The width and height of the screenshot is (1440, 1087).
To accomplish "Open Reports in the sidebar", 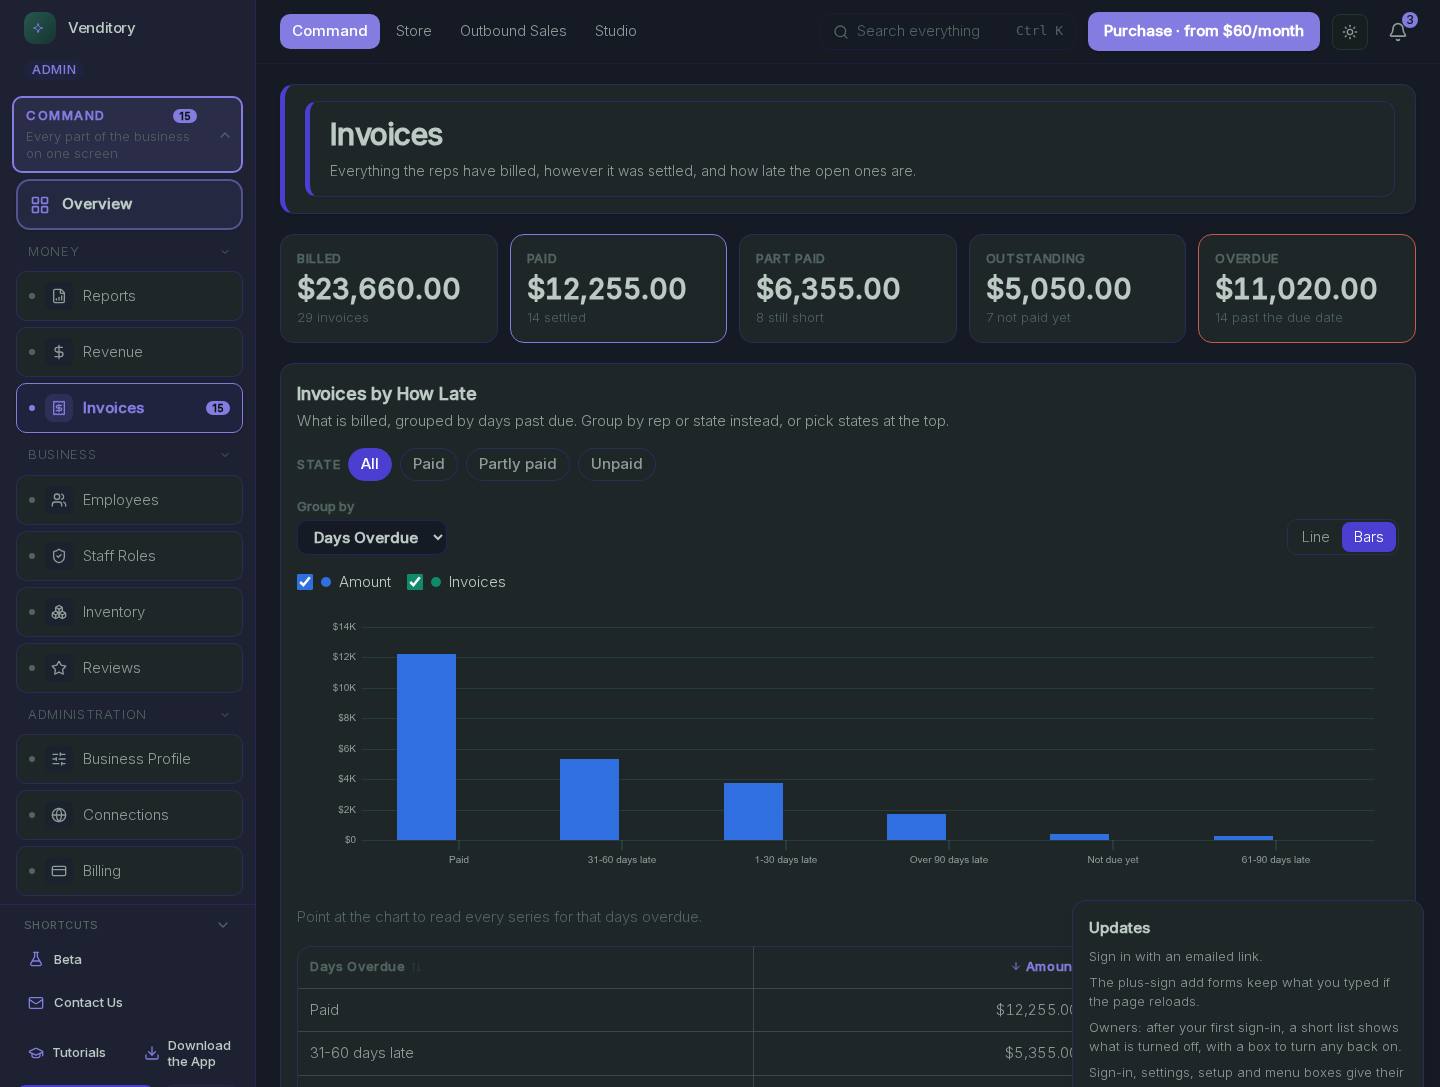I will [129, 296].
